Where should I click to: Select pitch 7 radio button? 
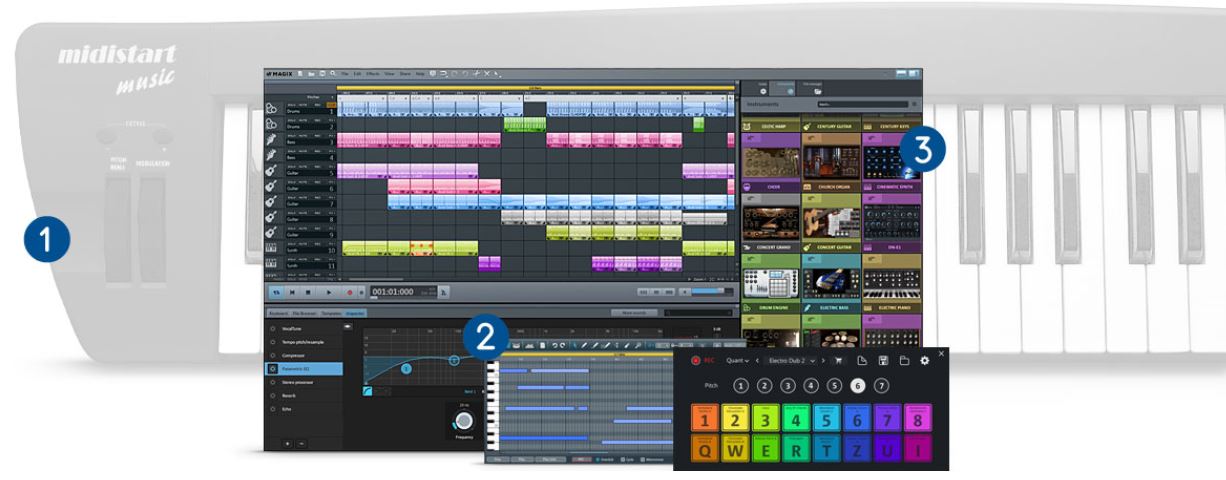[x=881, y=386]
